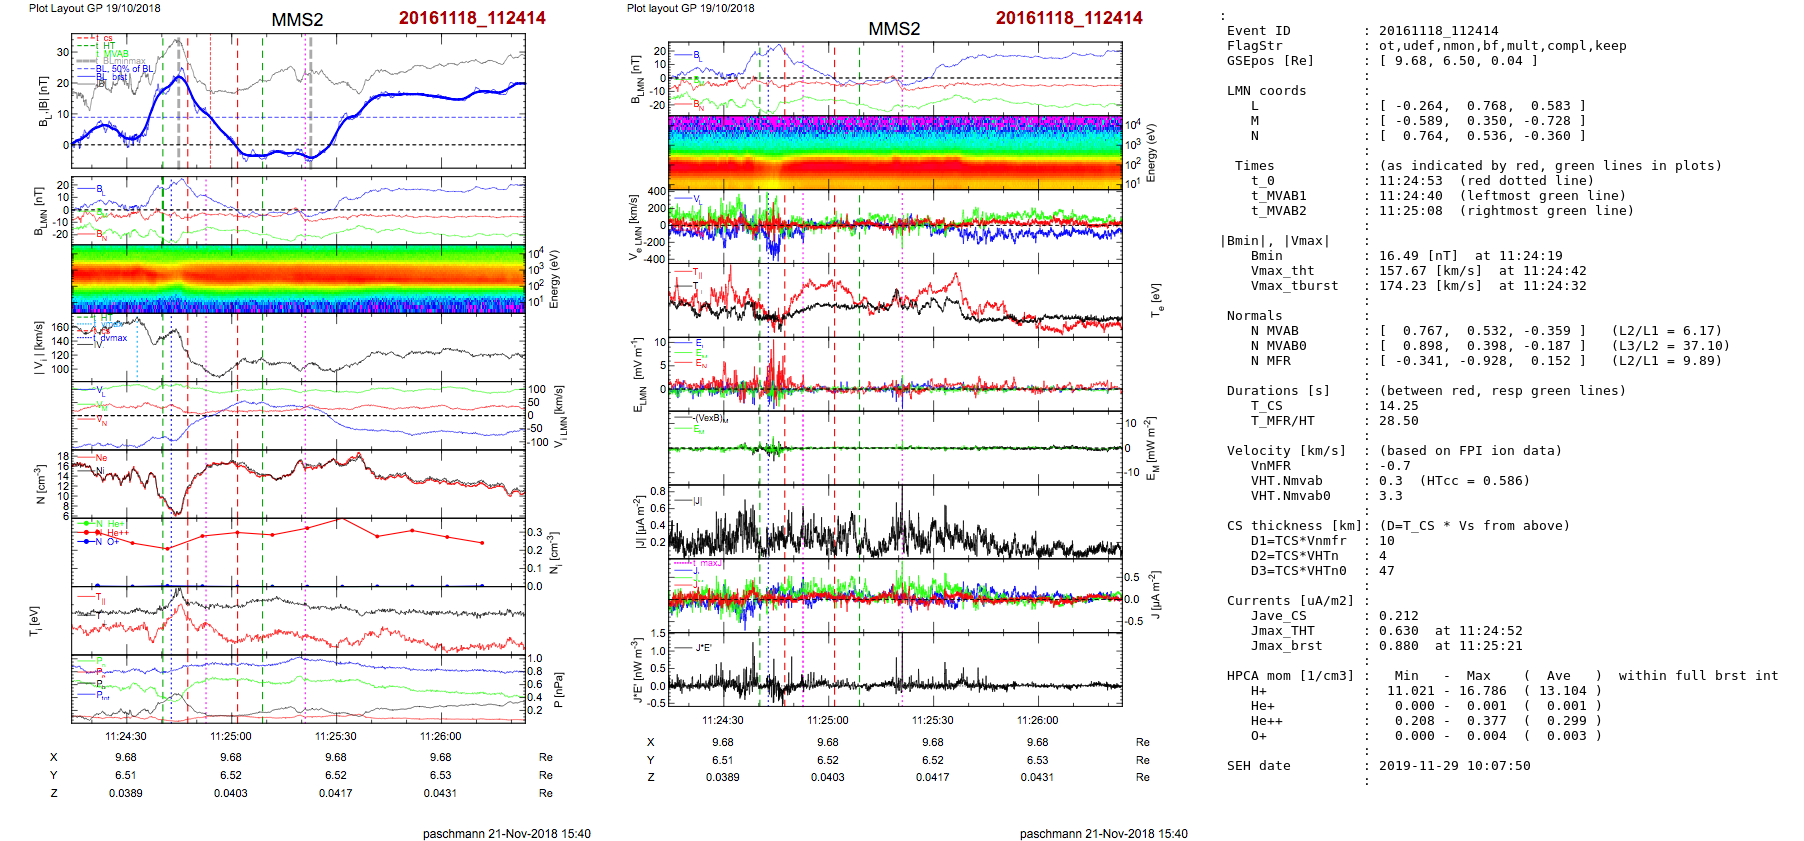Select the SEH date value 2019-11-29 10:07:50
This screenshot has width=1804, height=841.
(x=1454, y=766)
